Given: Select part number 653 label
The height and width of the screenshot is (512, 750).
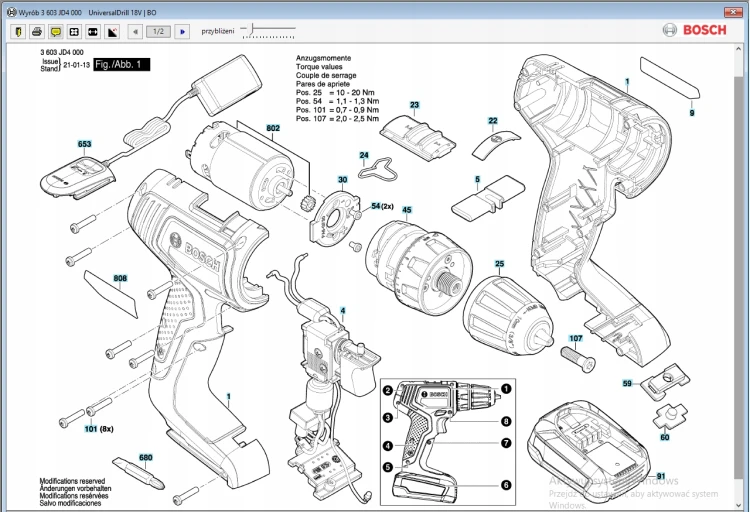Looking at the screenshot, I should coord(84,144).
